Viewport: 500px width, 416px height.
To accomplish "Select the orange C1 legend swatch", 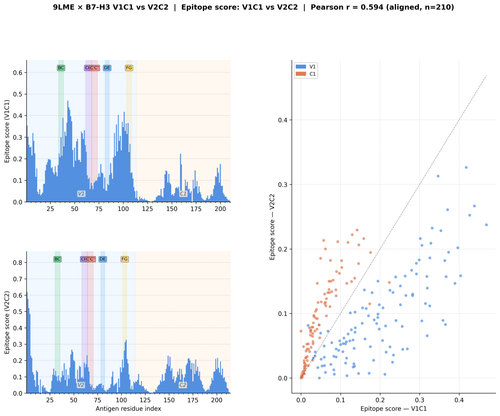I will pyautogui.click(x=301, y=74).
